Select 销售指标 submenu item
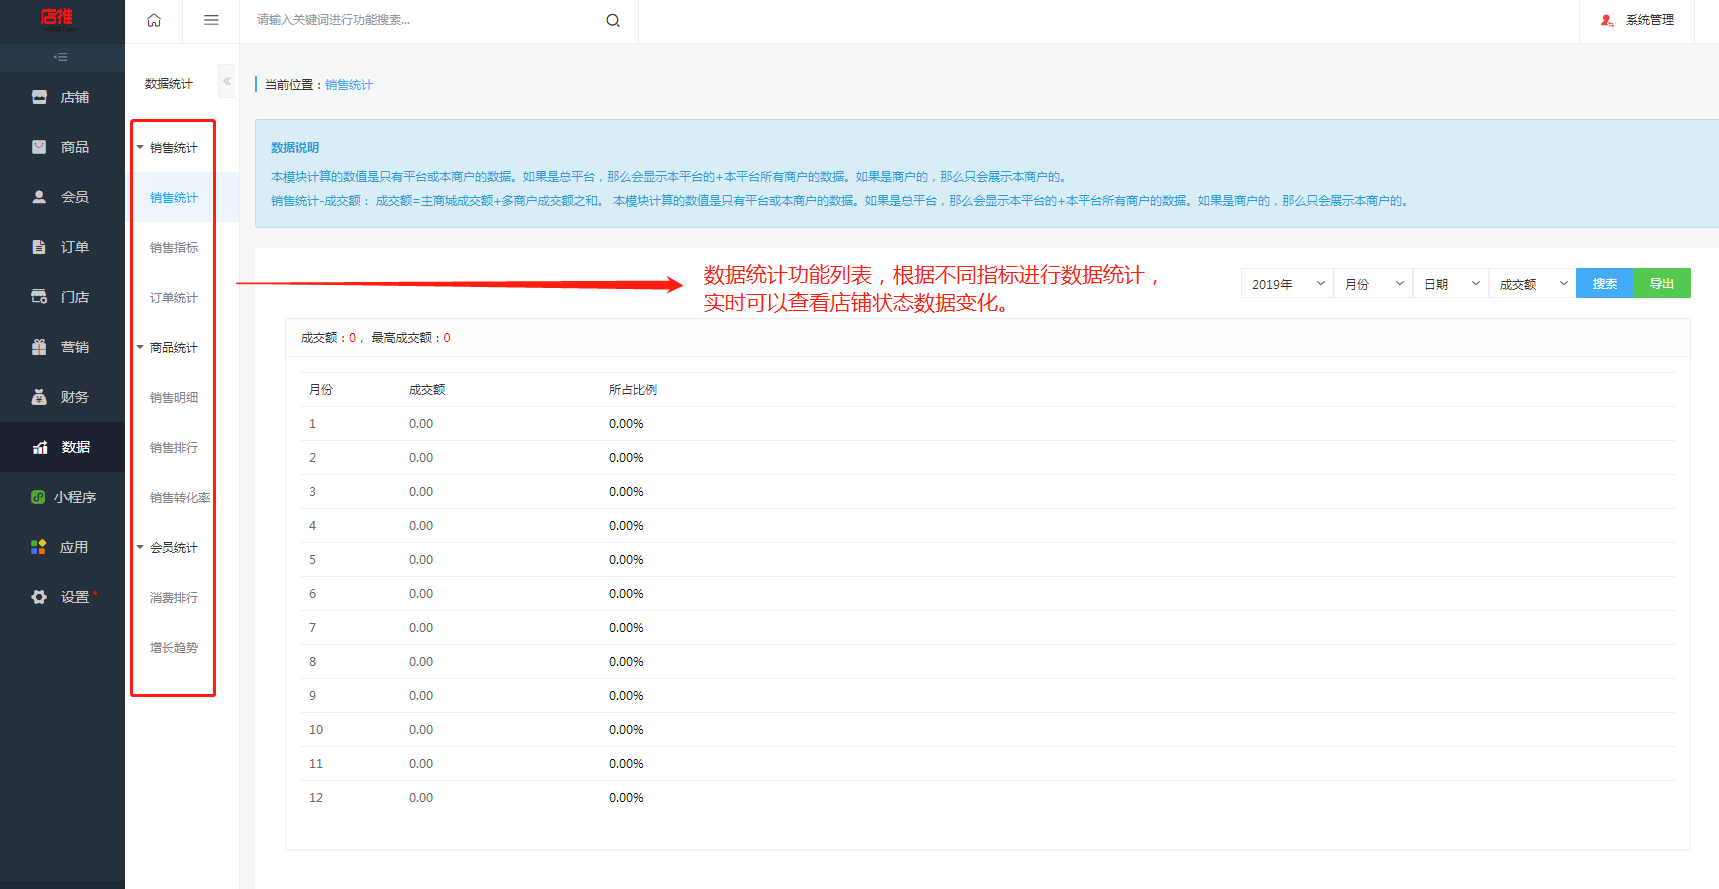 [x=174, y=248]
